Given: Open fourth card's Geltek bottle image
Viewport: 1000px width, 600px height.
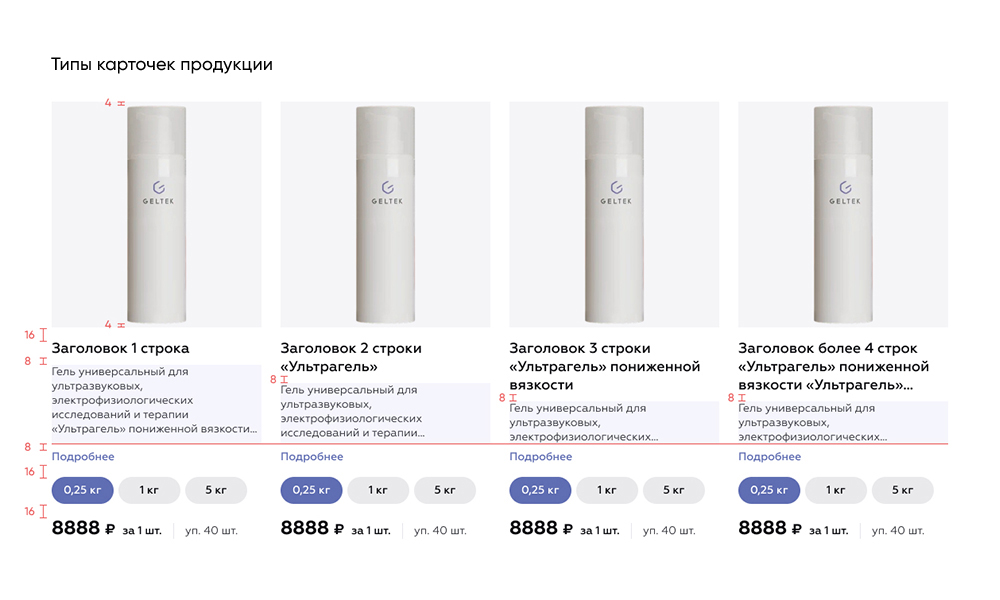Looking at the screenshot, I should pos(843,214).
